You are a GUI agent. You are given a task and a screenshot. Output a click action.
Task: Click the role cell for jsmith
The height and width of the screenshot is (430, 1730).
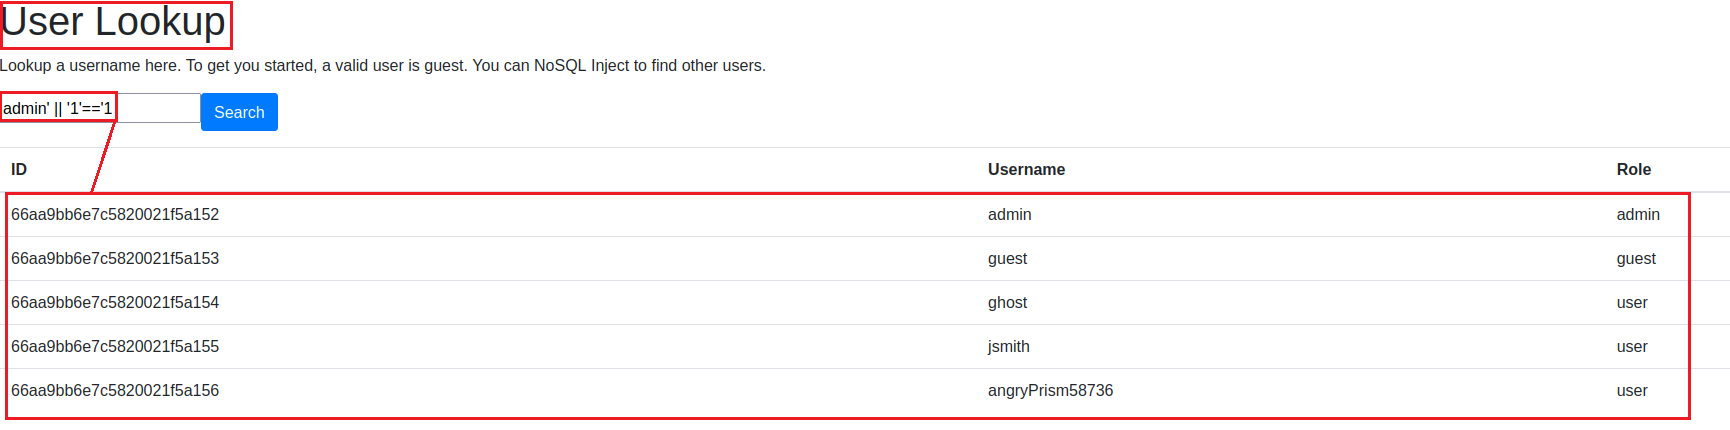(x=1631, y=347)
